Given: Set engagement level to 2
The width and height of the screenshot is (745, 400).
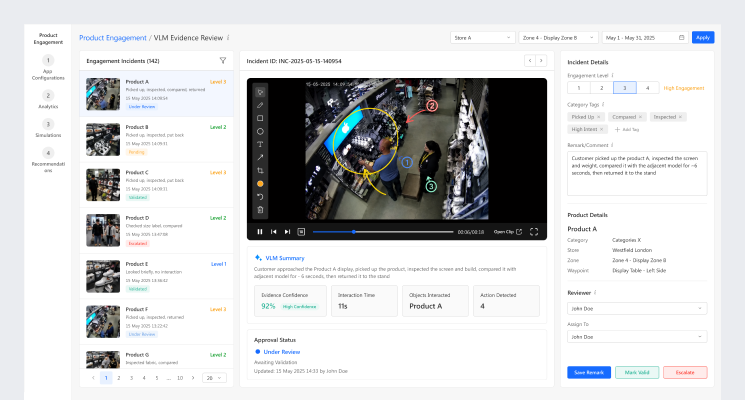Looking at the screenshot, I should point(602,88).
